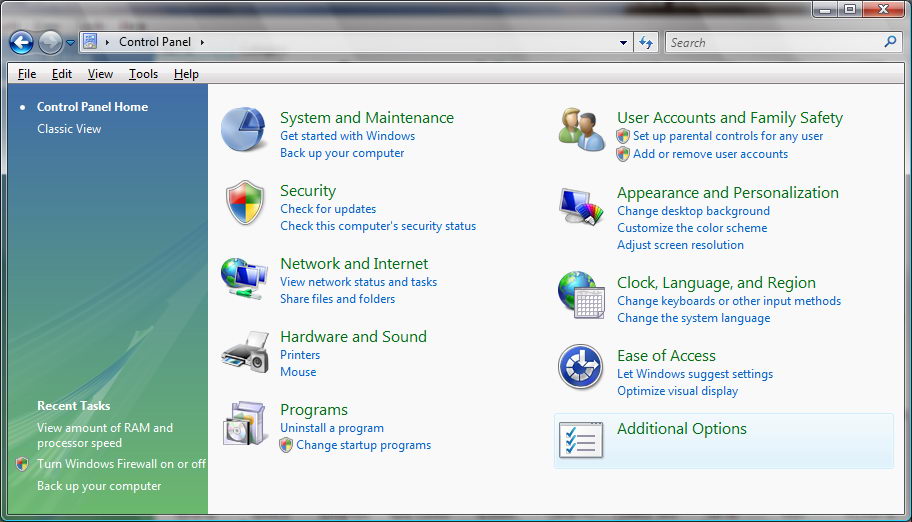
Task: Open the Help menu
Action: coord(186,74)
